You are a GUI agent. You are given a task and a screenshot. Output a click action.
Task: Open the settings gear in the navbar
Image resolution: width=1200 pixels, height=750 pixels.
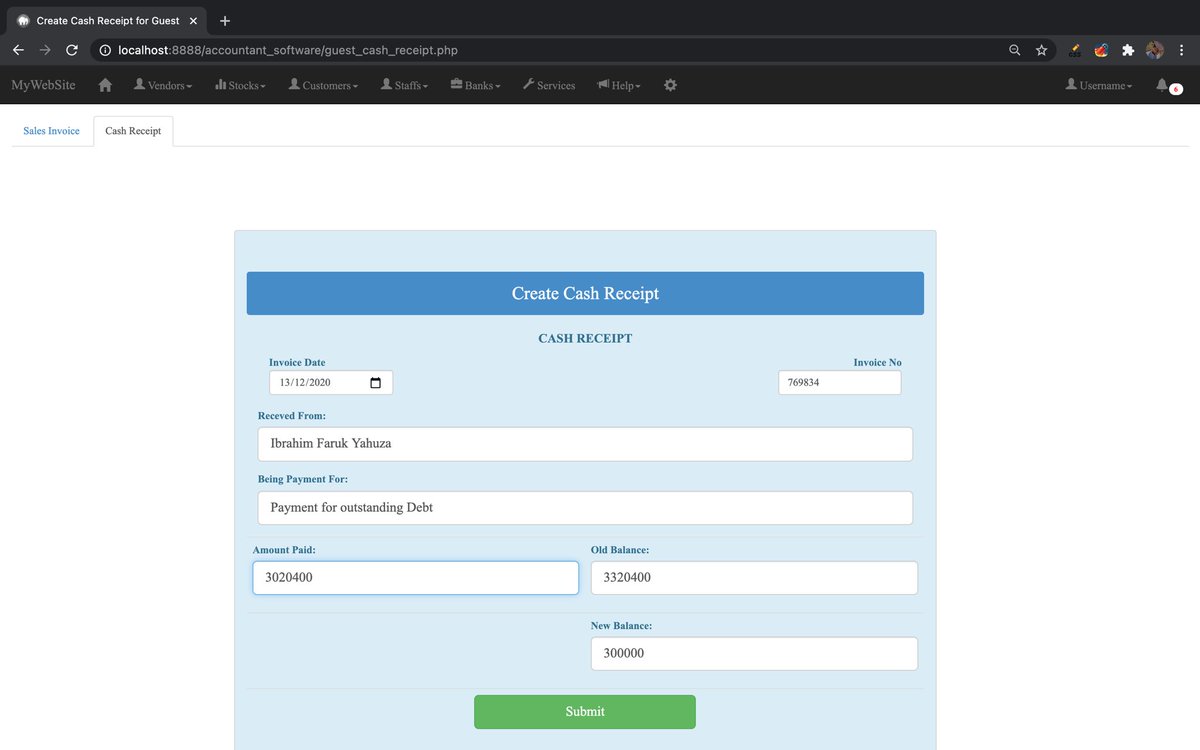point(670,86)
